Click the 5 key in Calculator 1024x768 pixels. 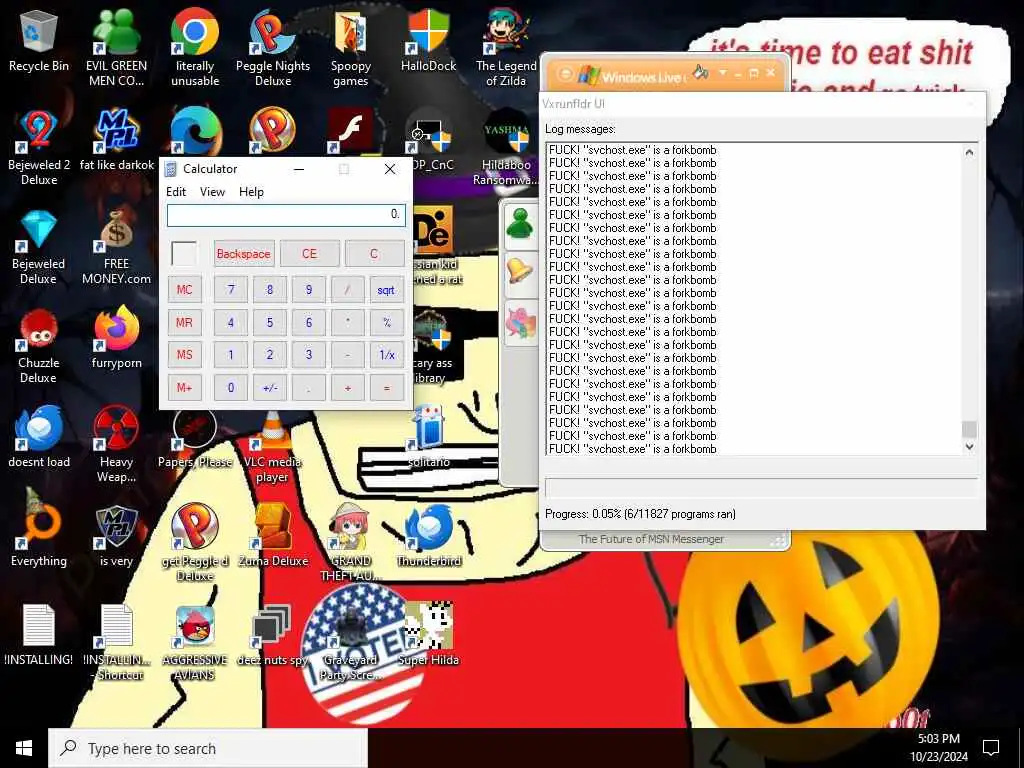click(270, 323)
